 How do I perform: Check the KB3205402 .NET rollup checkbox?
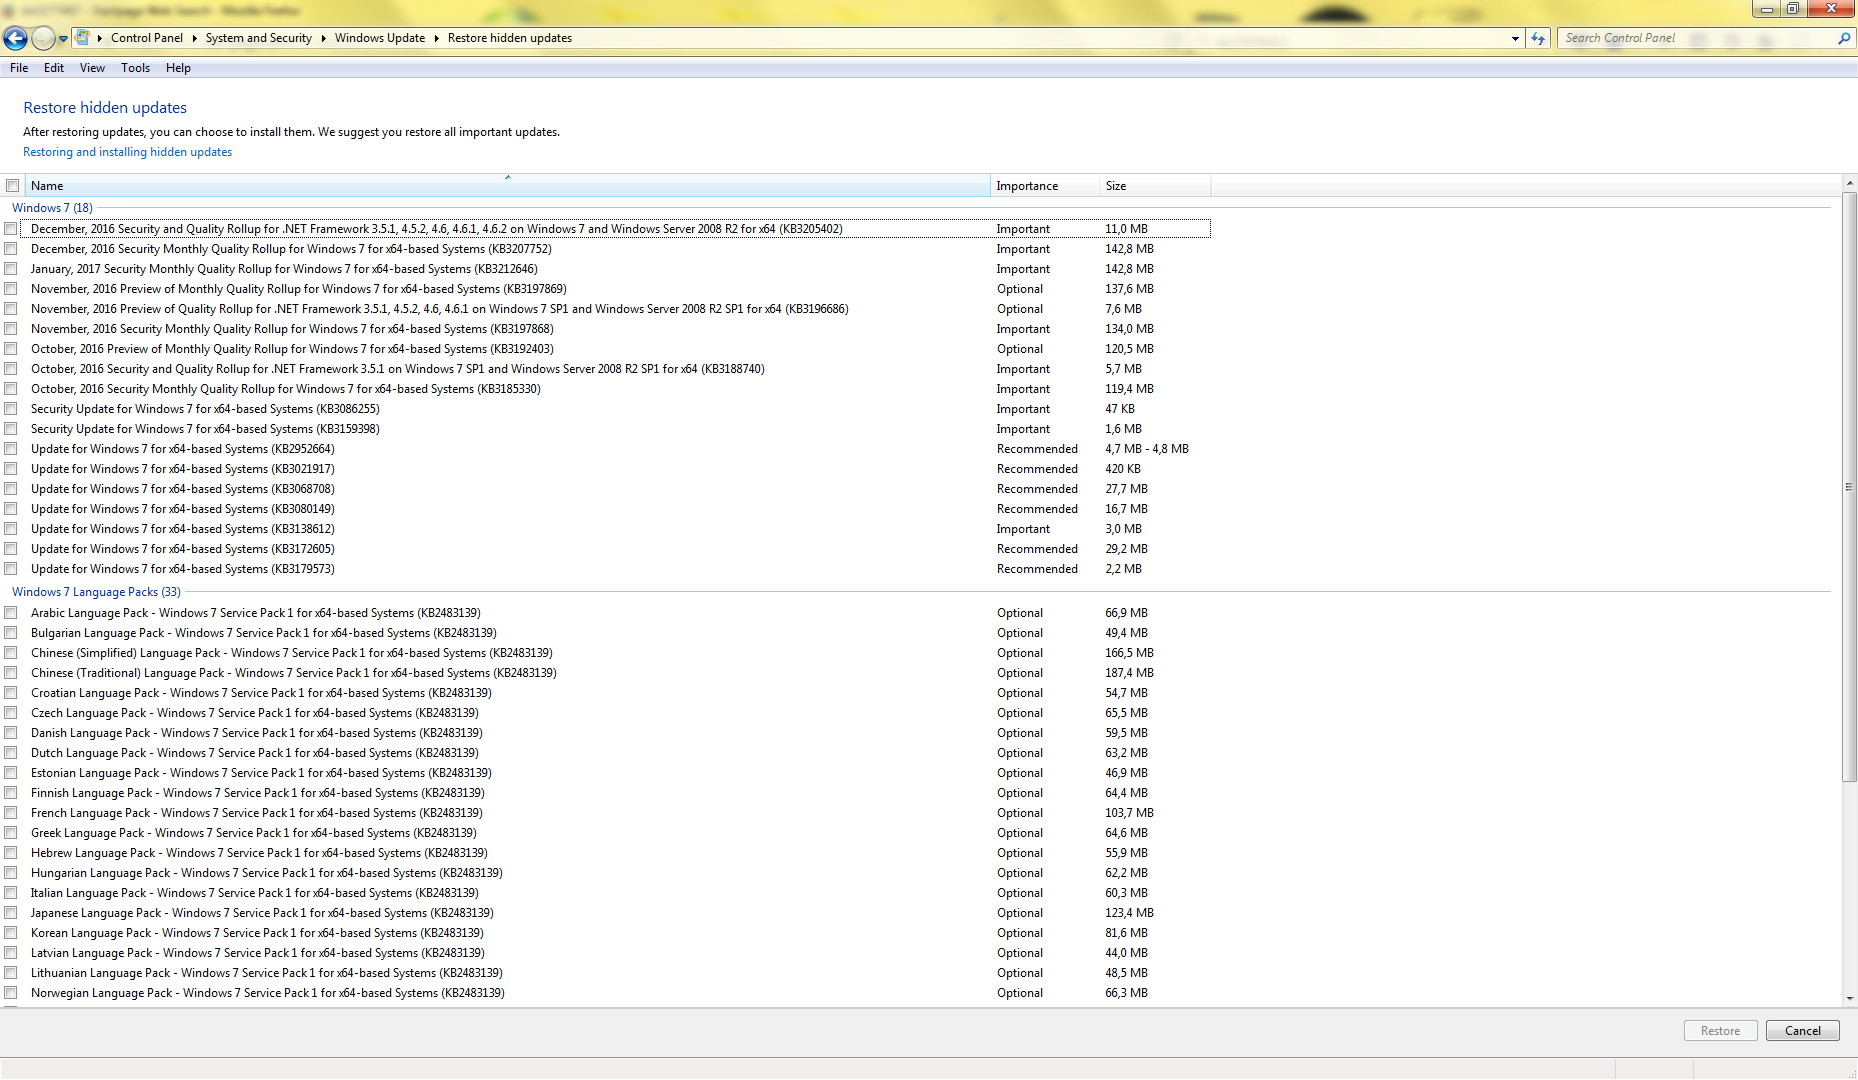11,229
